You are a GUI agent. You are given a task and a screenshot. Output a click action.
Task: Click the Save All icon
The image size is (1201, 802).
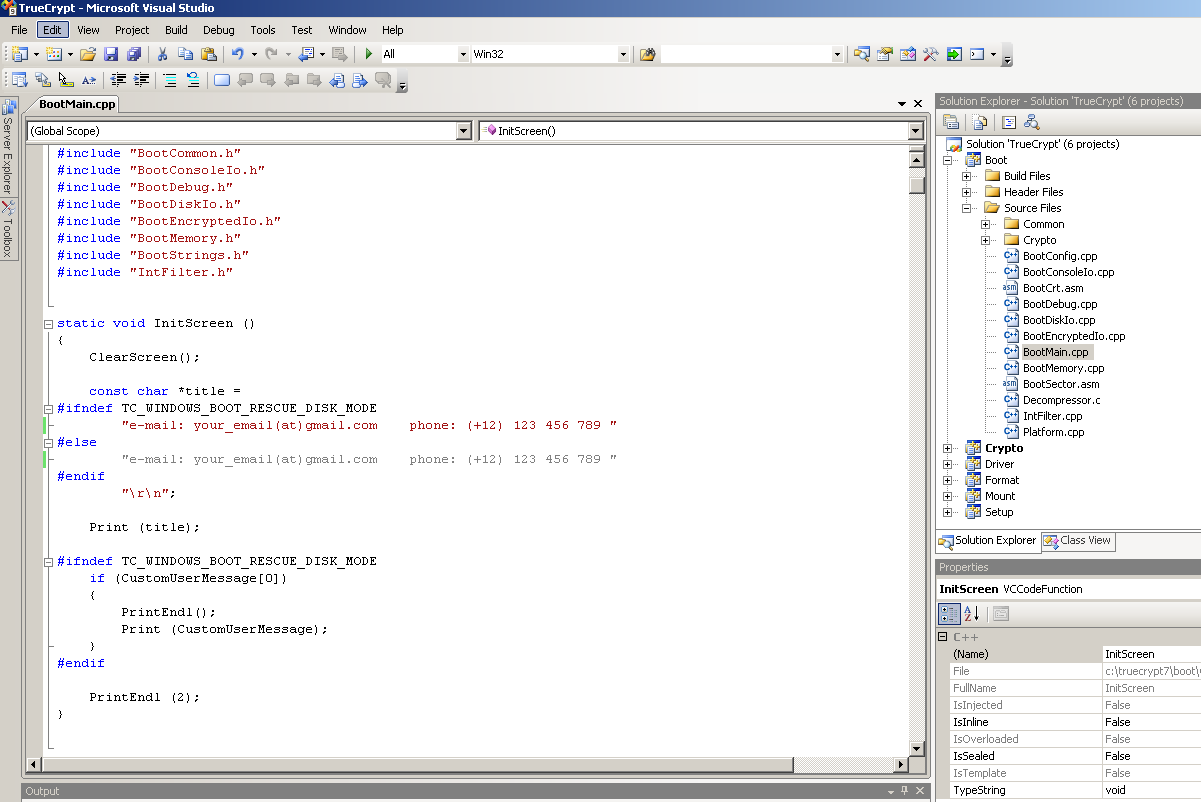coord(133,54)
